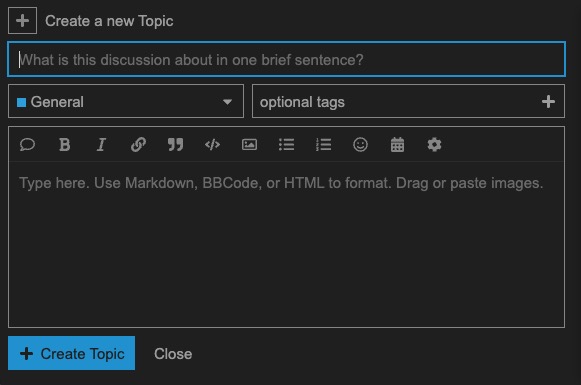
Task: Focus the topic title input field
Action: point(286,59)
